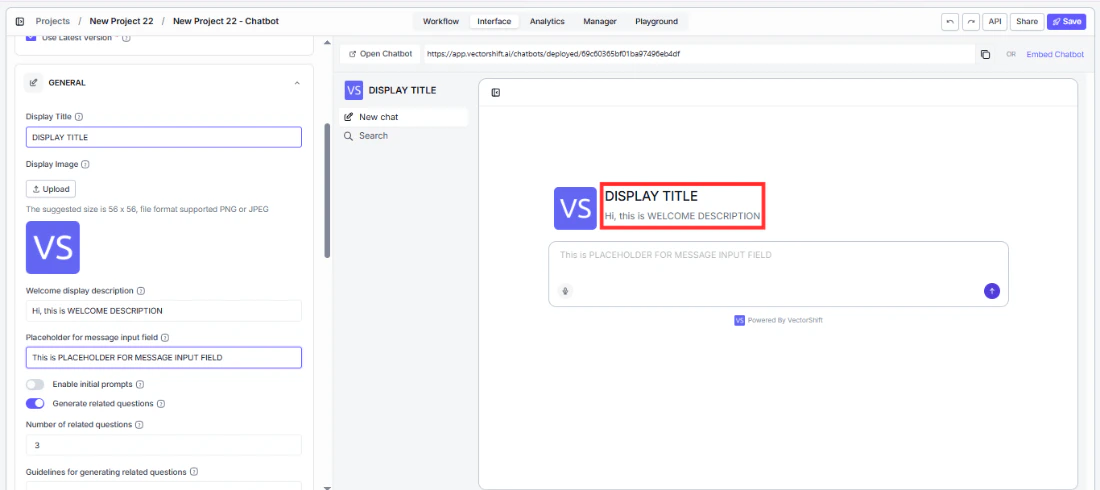Click the Open Chatbot button

coord(381,54)
